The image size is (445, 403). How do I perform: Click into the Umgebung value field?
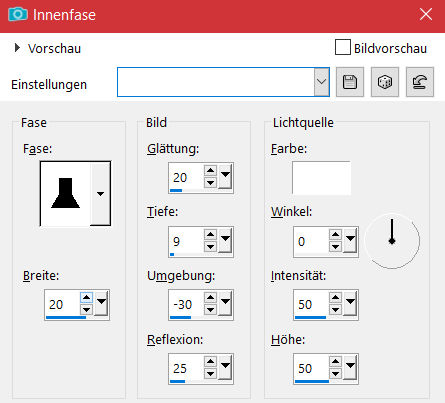(x=186, y=304)
